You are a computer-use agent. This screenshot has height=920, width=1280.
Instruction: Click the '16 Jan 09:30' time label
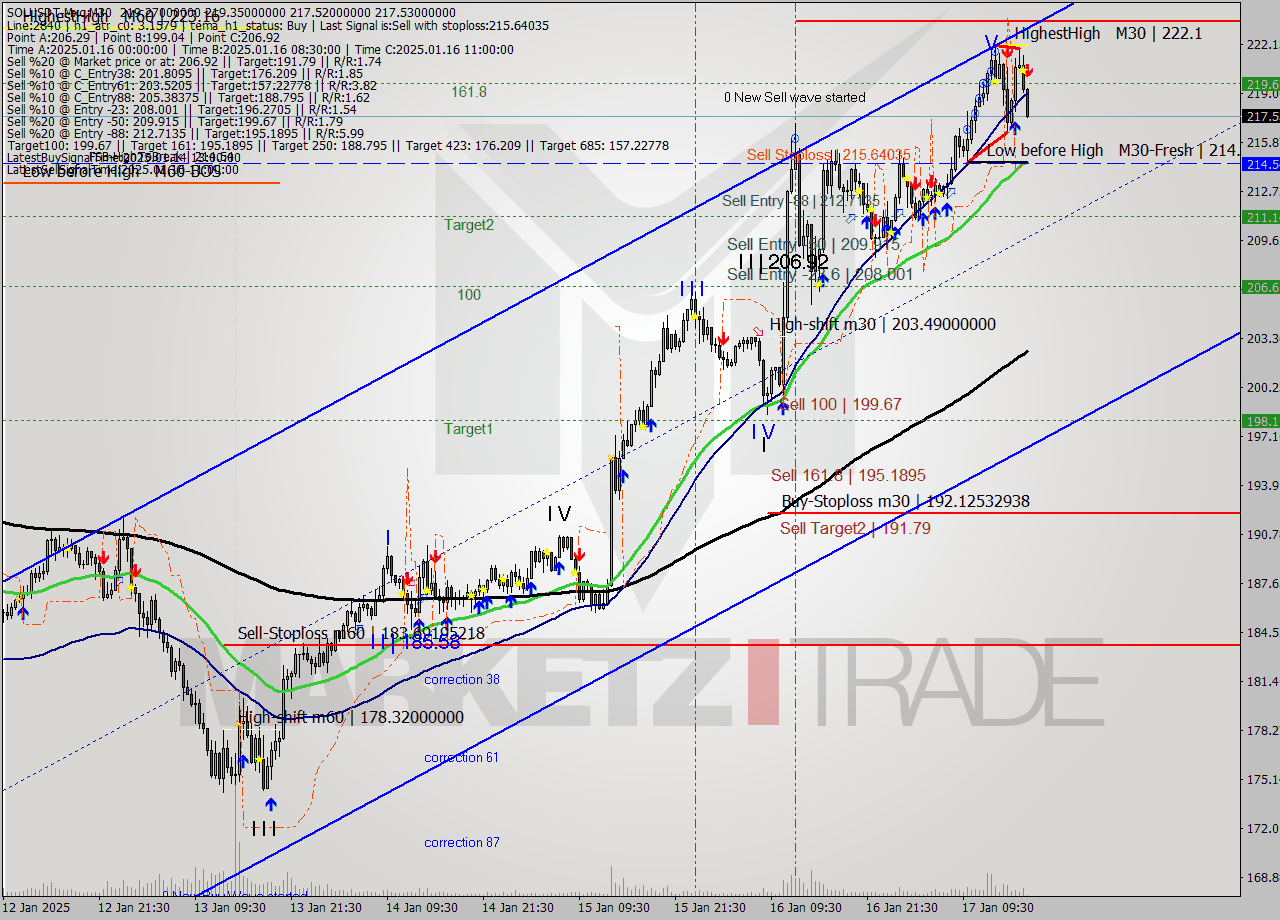tap(805, 907)
